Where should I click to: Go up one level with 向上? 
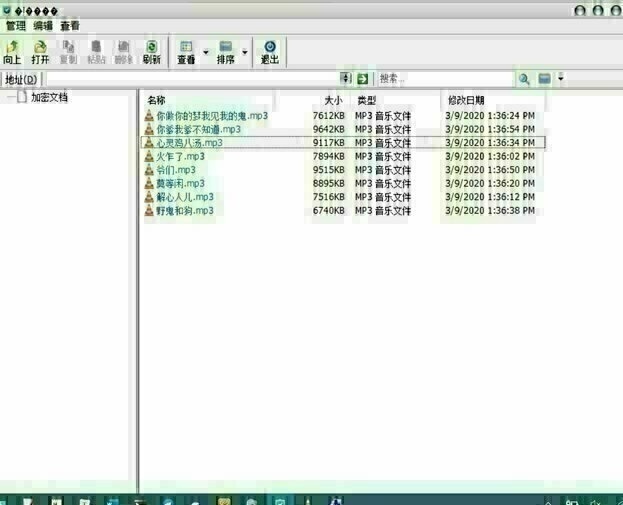(12, 52)
